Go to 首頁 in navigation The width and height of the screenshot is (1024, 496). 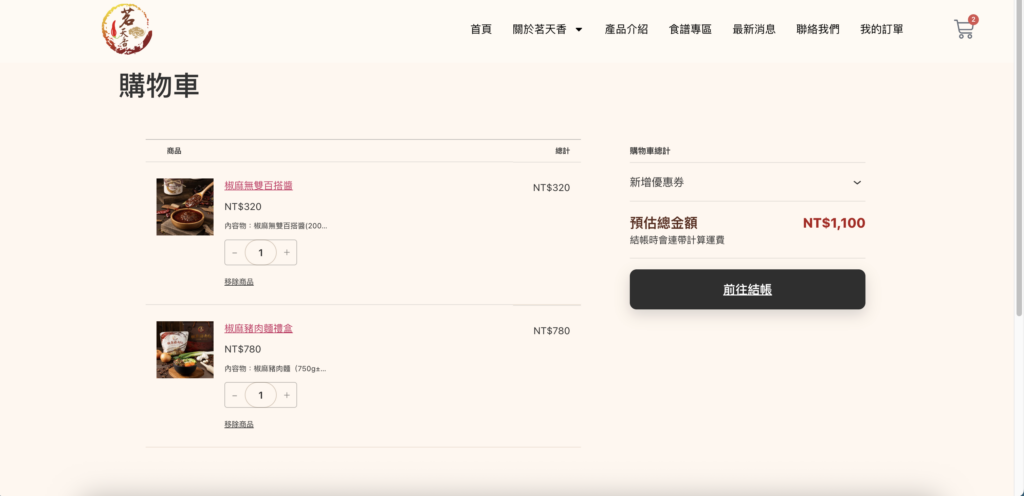tap(481, 29)
